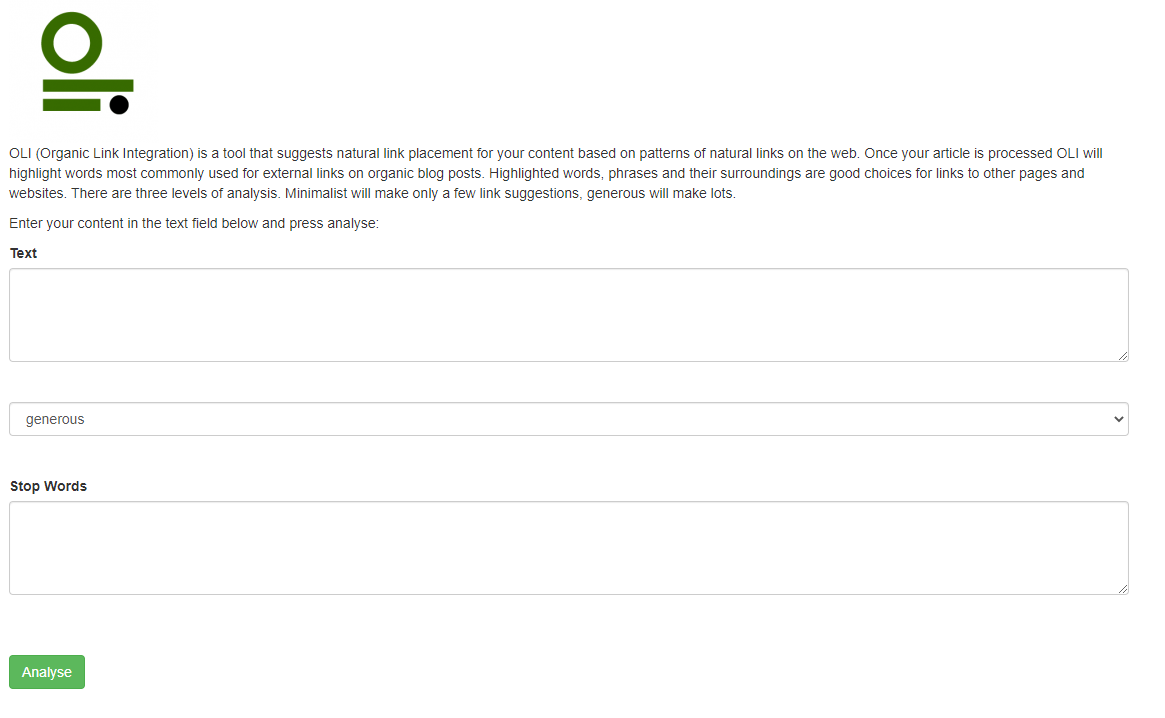Click the dropdown chevron arrow
The image size is (1165, 718).
click(1118, 419)
